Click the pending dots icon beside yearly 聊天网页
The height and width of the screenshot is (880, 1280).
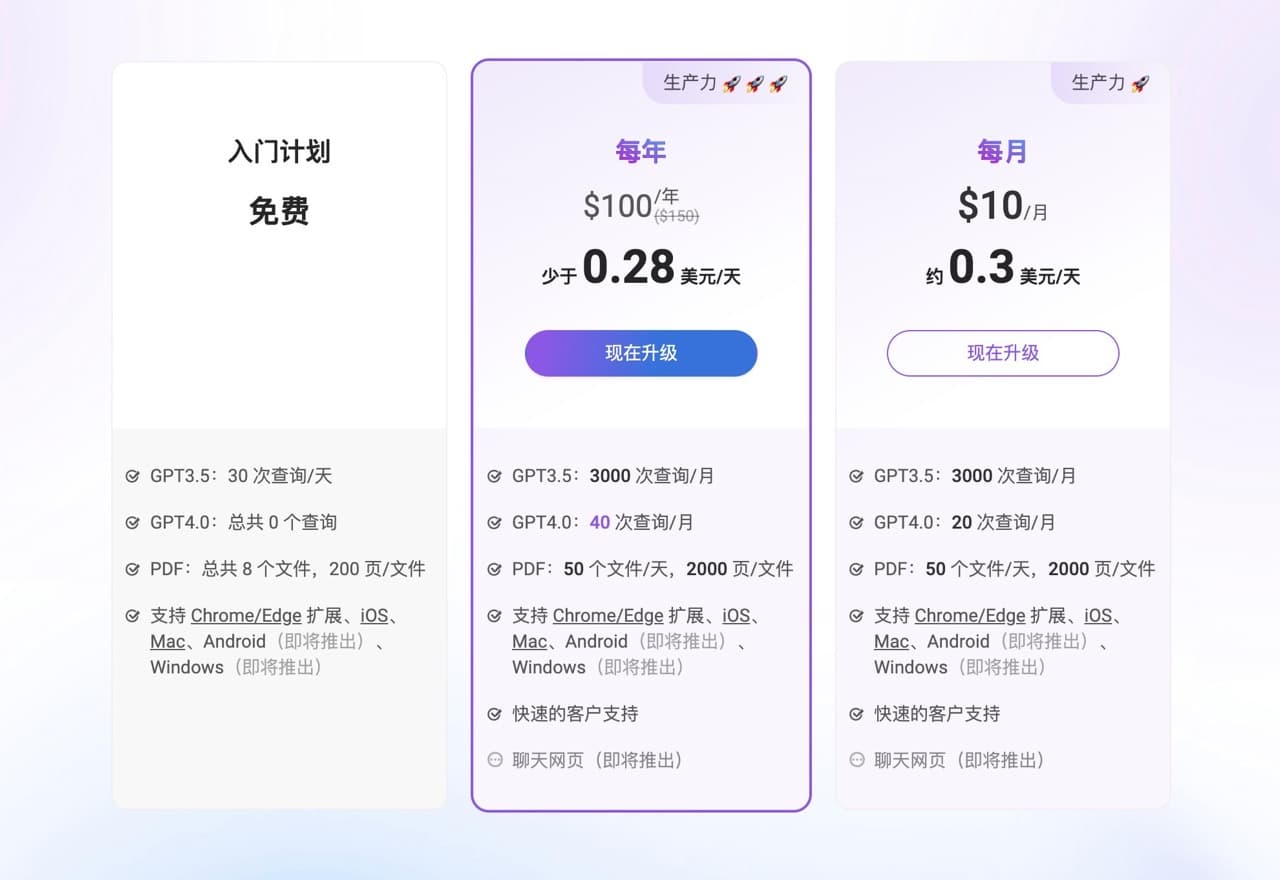[494, 760]
